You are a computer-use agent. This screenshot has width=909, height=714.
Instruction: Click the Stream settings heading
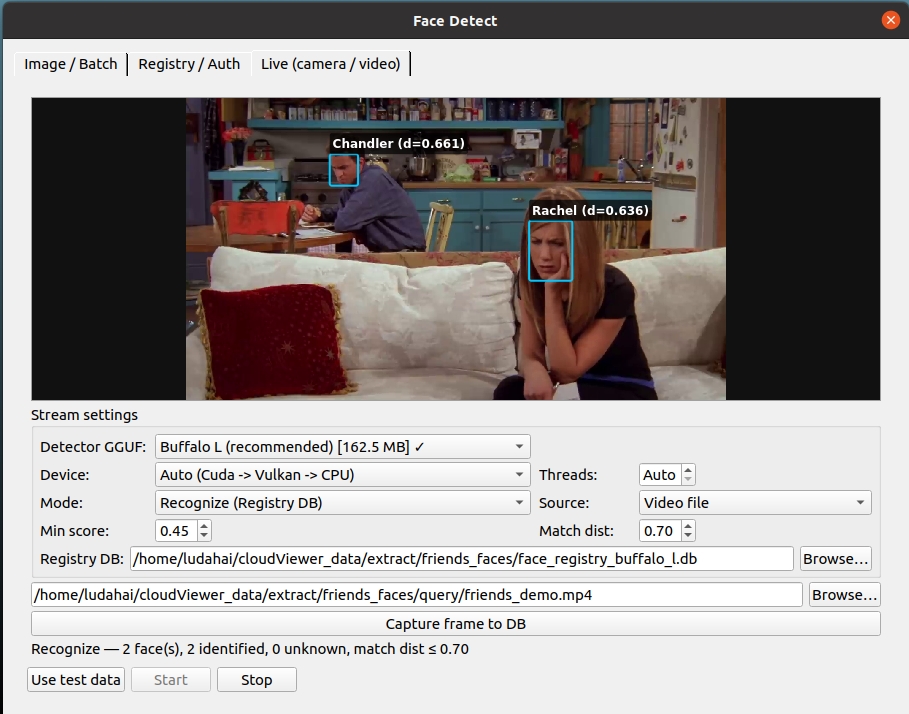(85, 415)
